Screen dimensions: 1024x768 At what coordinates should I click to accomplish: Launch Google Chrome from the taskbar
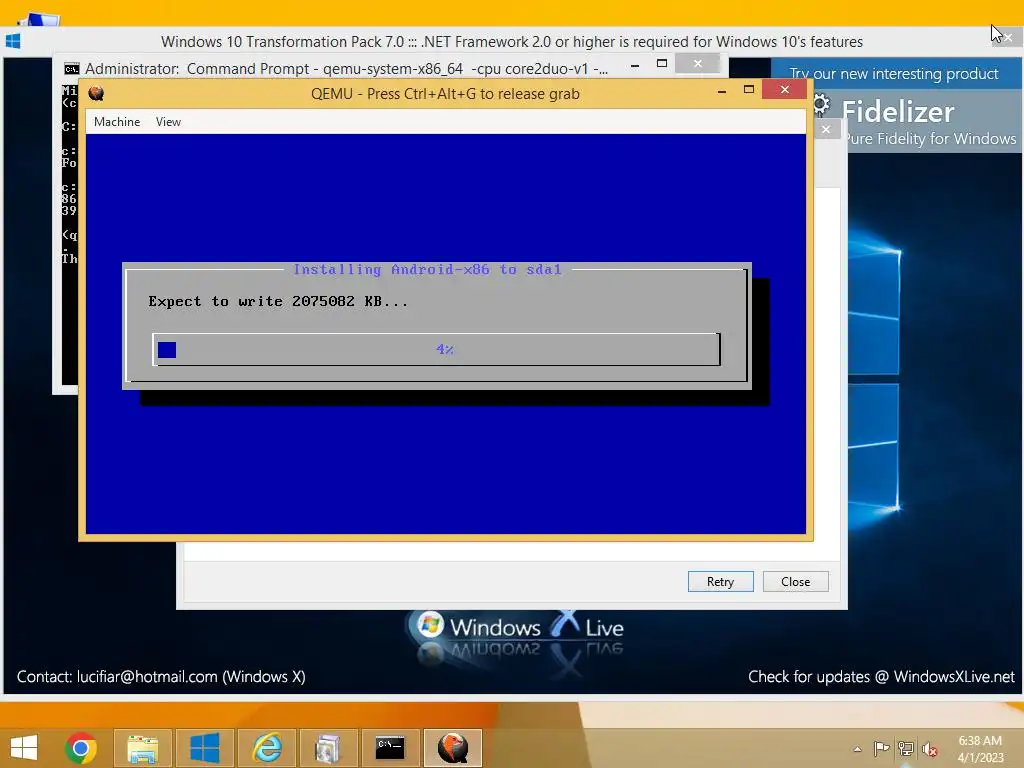81,748
